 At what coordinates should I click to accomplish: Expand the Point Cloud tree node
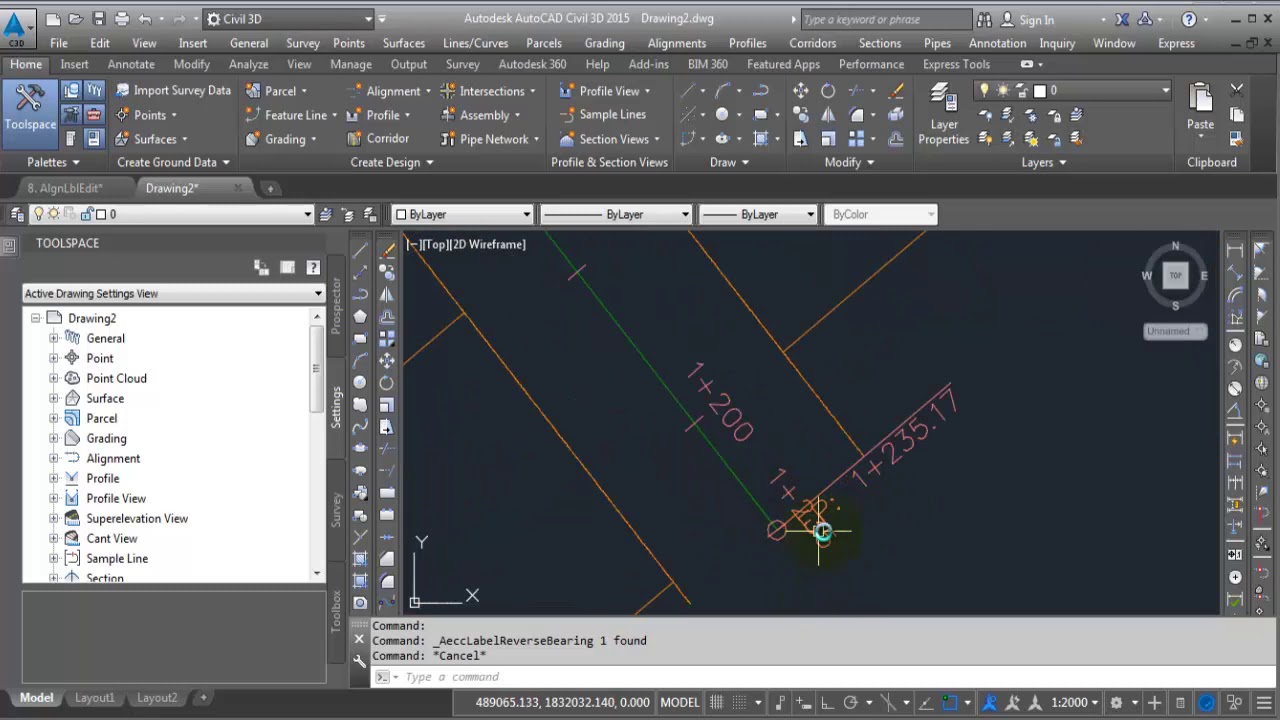coord(54,378)
